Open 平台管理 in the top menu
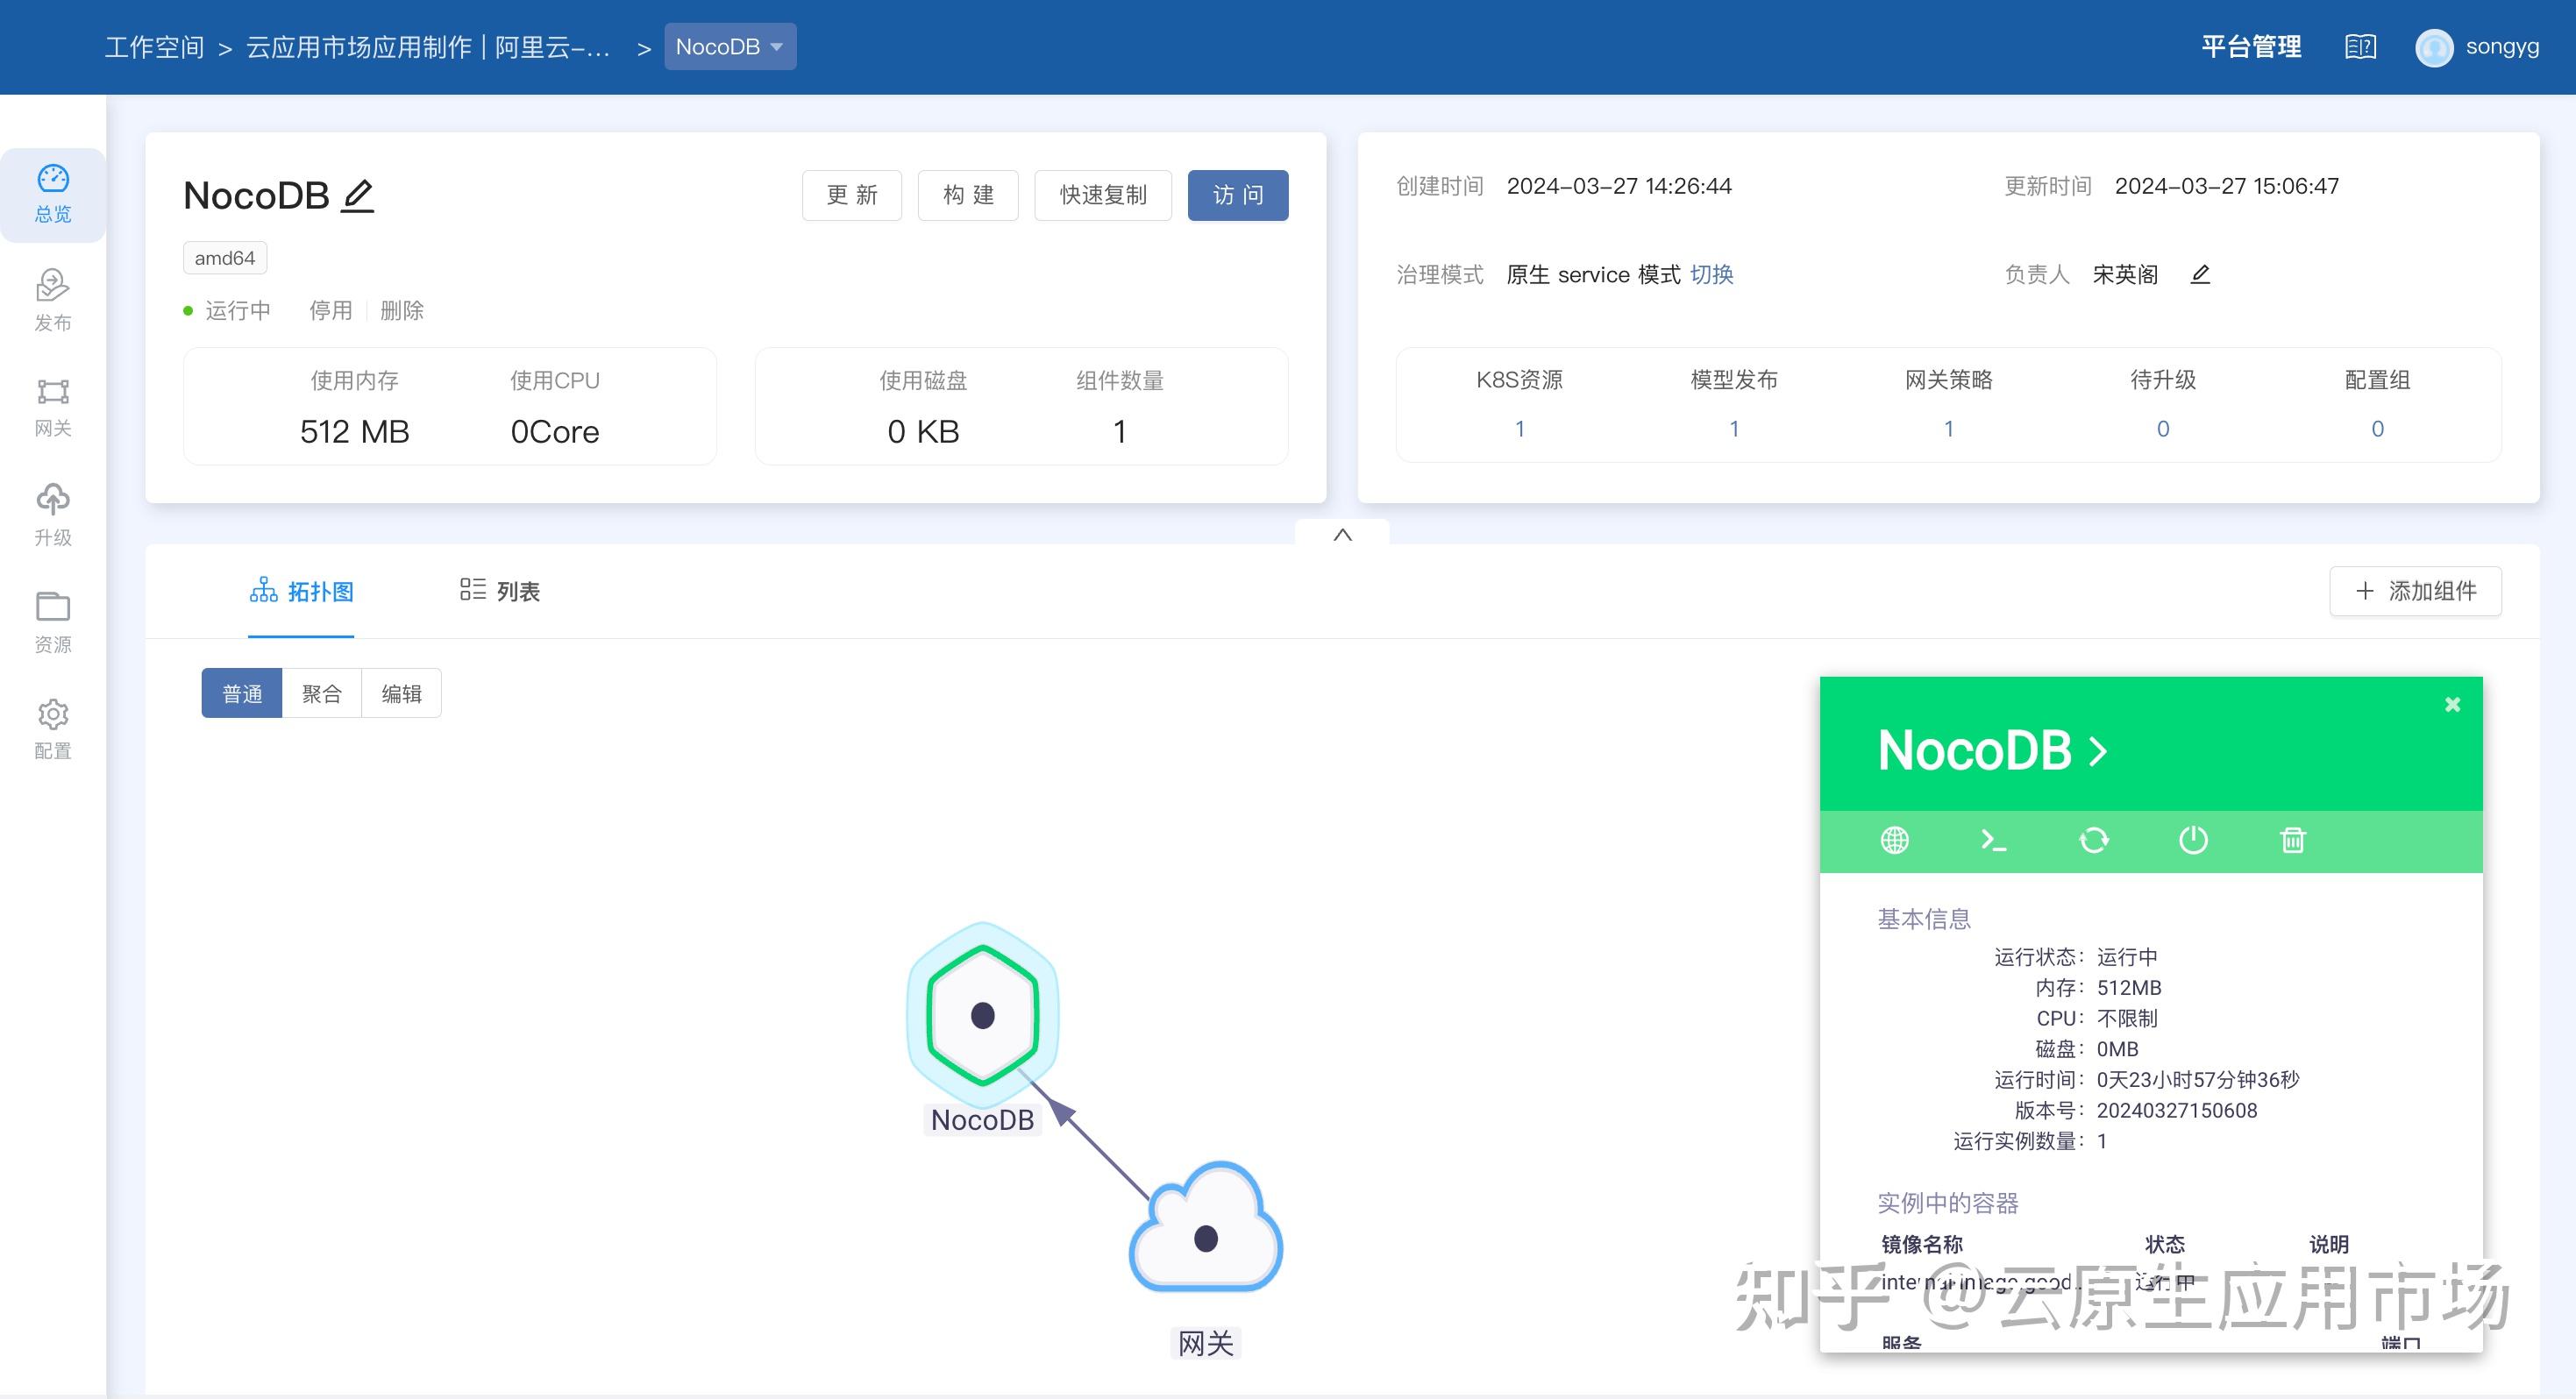This screenshot has height=1399, width=2576. [x=2250, y=46]
